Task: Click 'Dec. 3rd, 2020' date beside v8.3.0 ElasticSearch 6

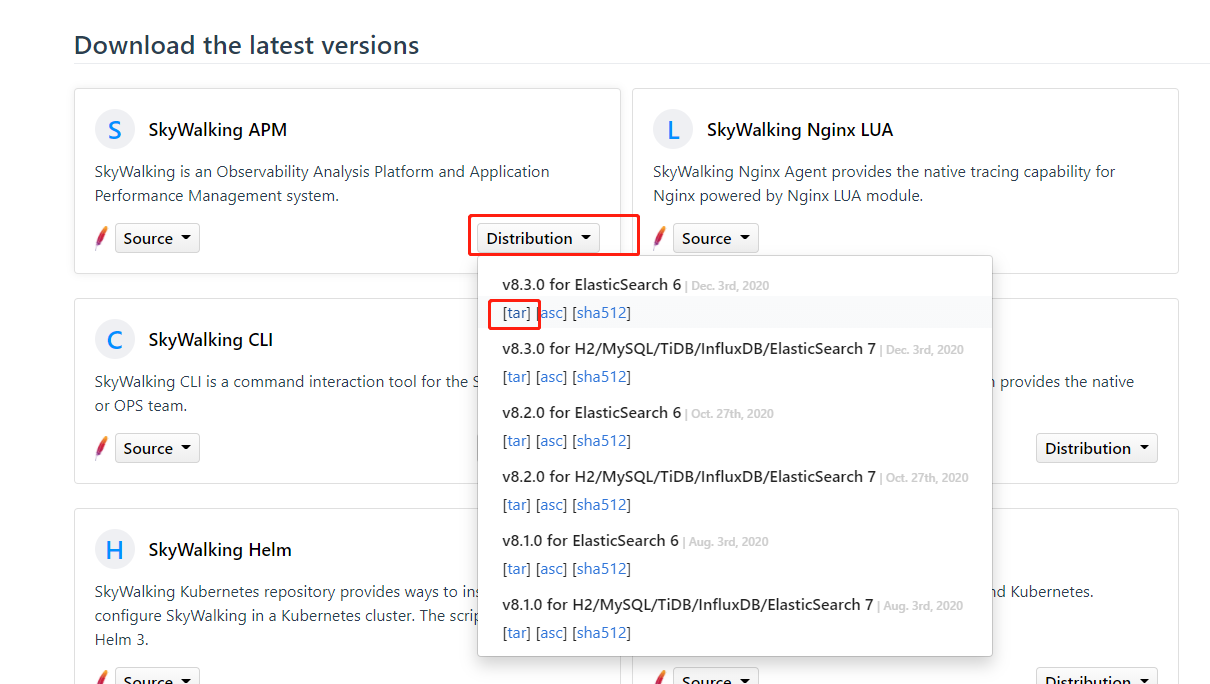Action: click(x=730, y=286)
